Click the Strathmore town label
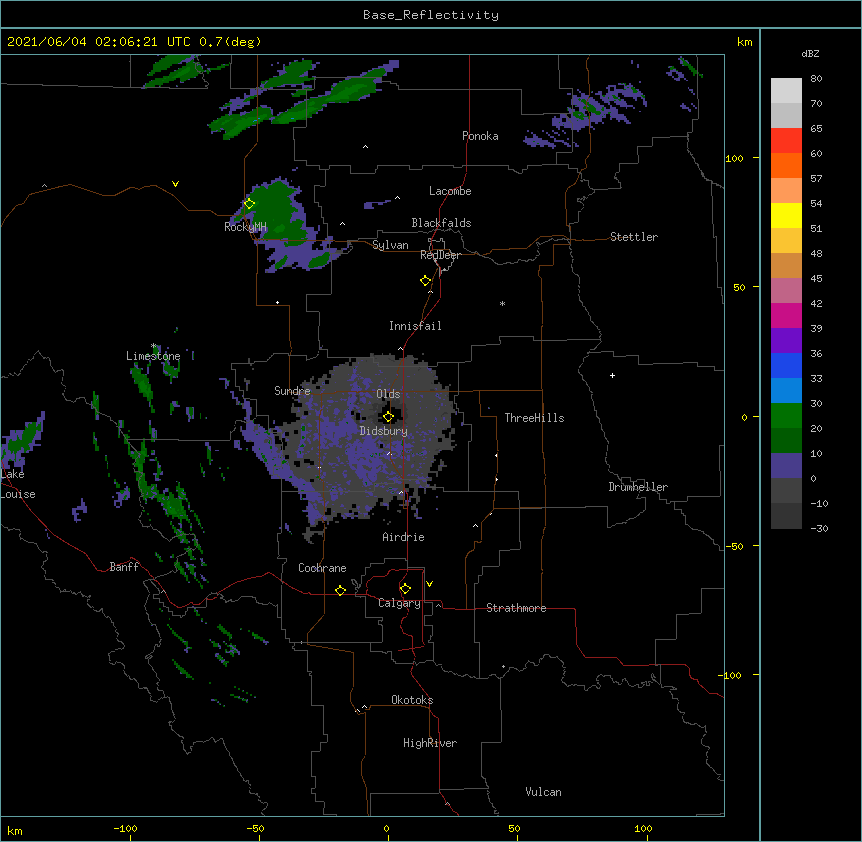Screen dimensions: 862x842 (516, 608)
